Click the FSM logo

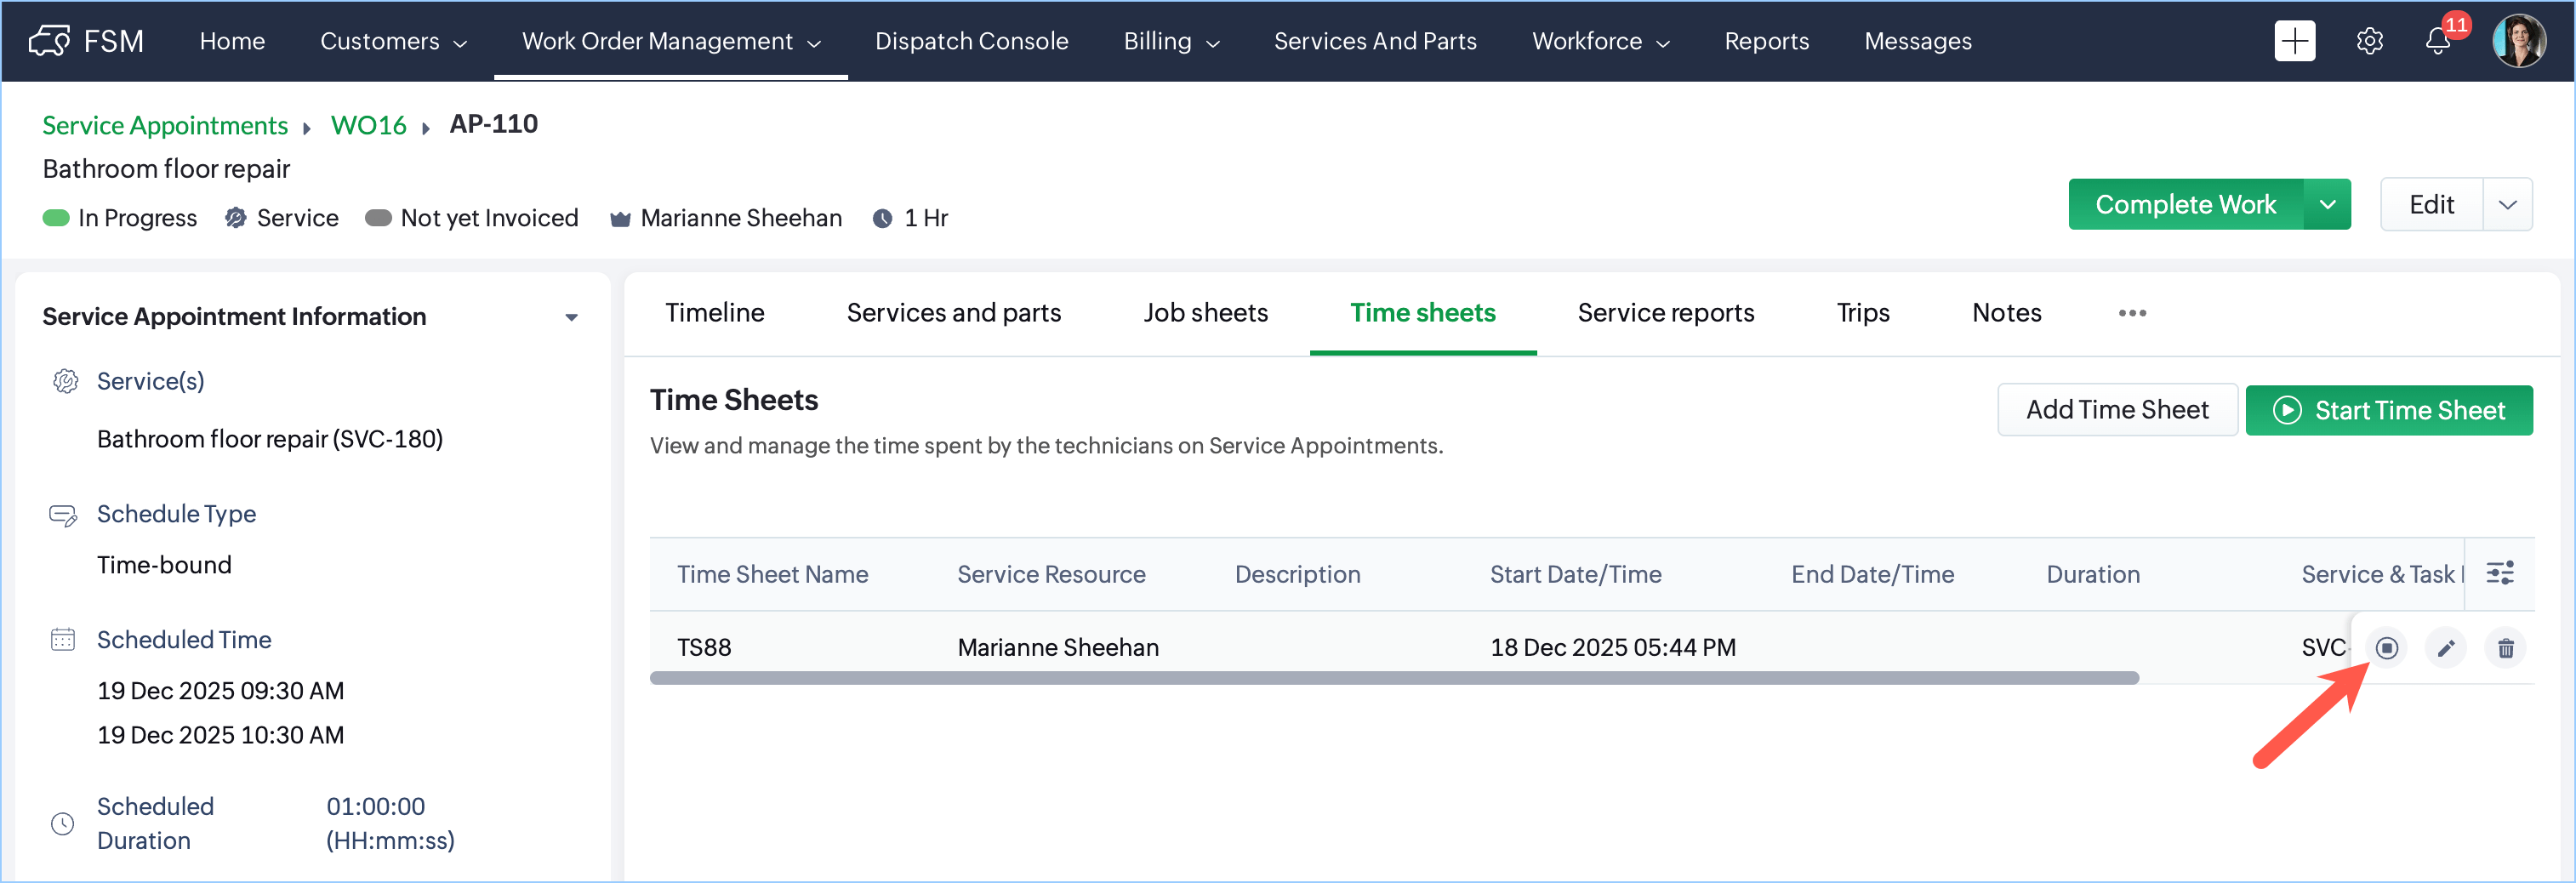[86, 41]
